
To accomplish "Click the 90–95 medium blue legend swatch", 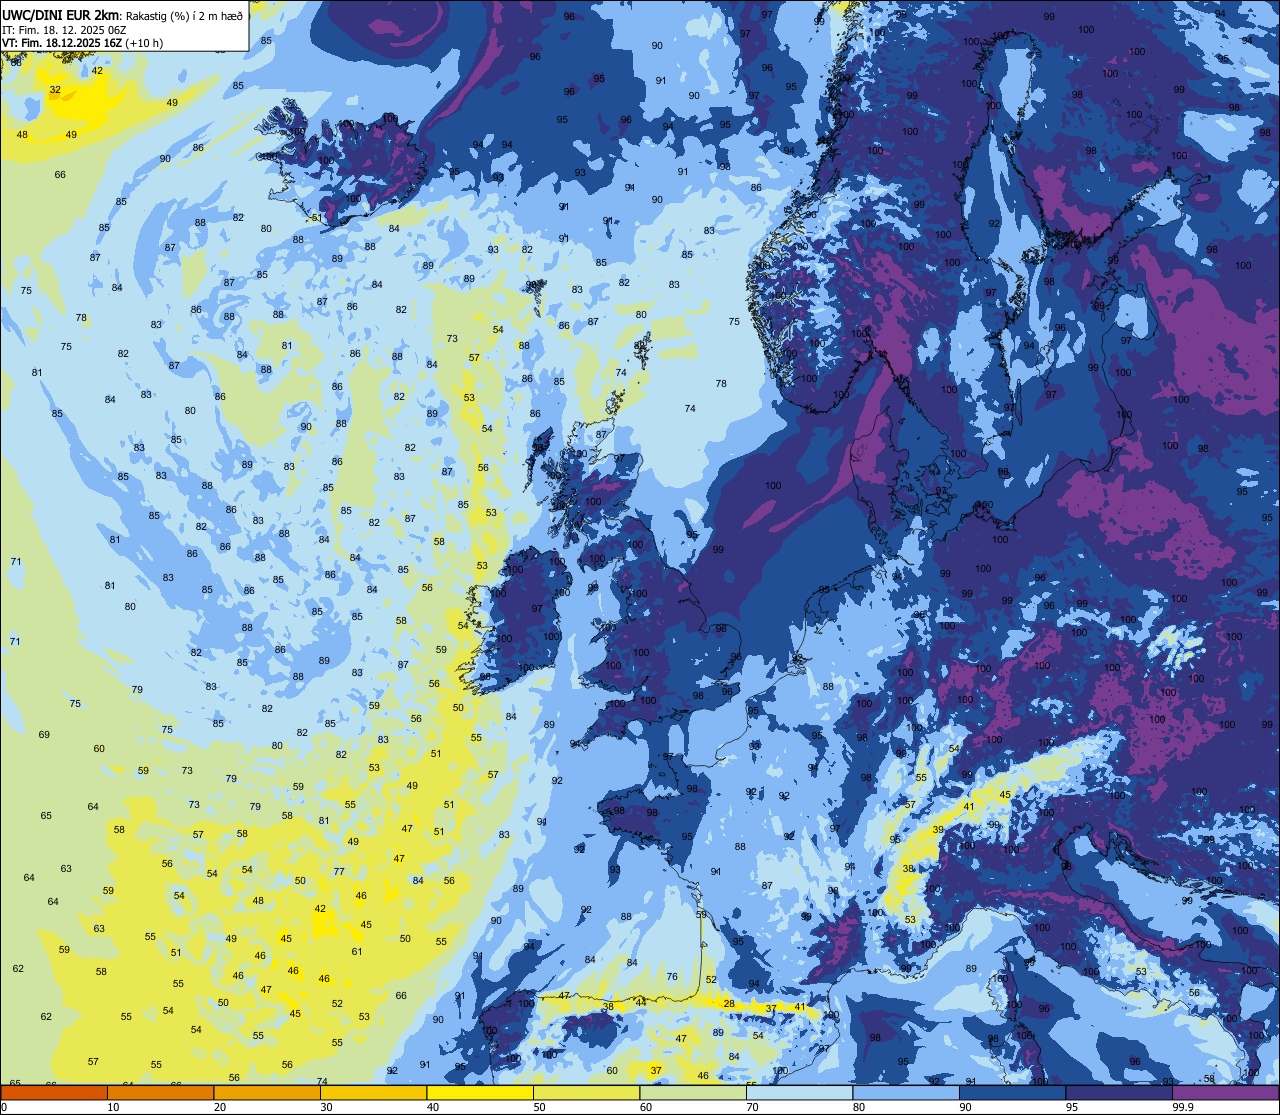I will pyautogui.click(x=1012, y=1092).
